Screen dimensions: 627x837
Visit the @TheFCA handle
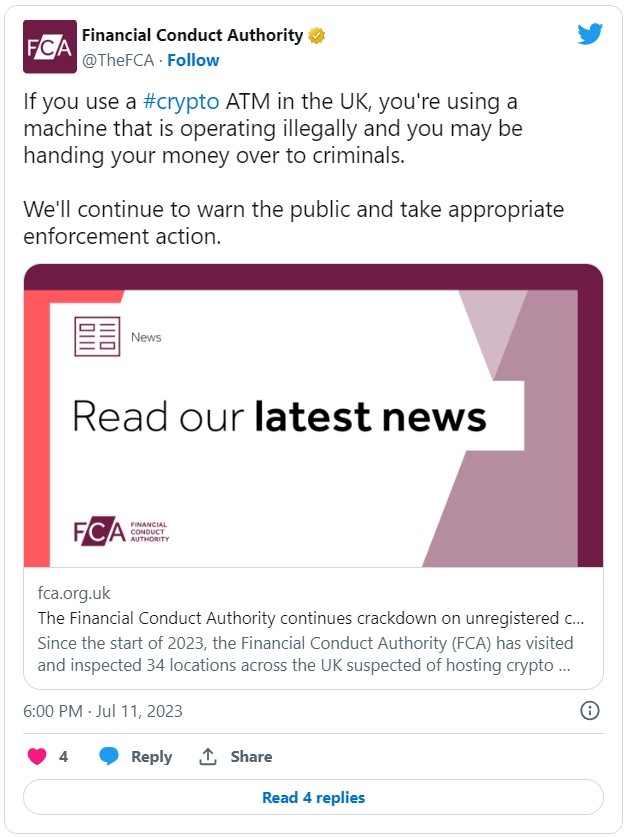click(119, 60)
